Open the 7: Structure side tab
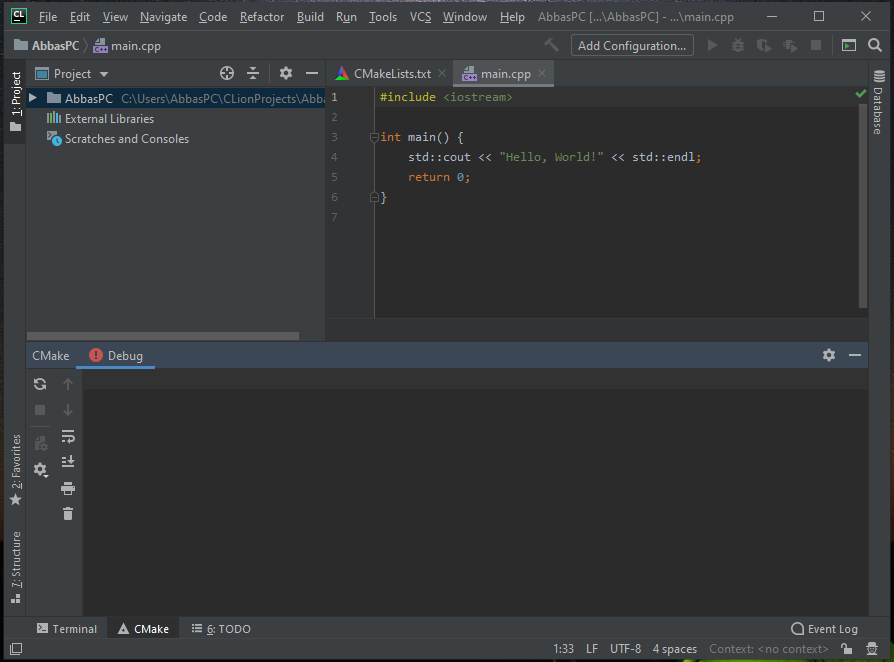The image size is (894, 662). pyautogui.click(x=15, y=567)
